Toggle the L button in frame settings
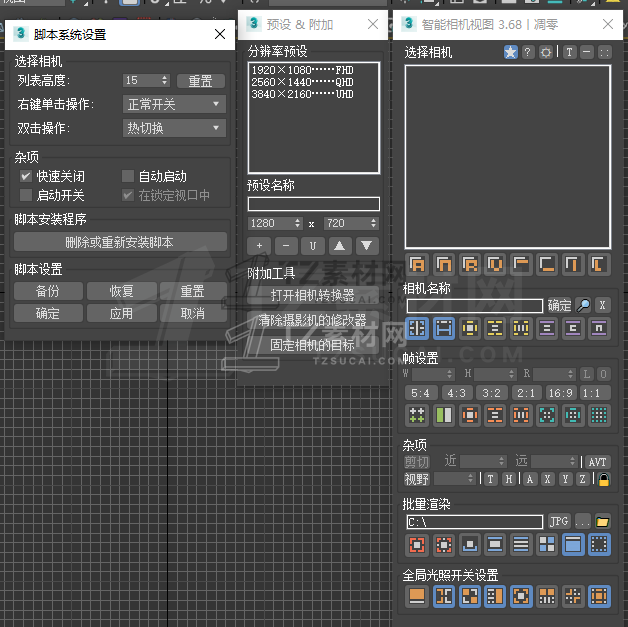Image resolution: width=628 pixels, height=627 pixels. tap(586, 374)
